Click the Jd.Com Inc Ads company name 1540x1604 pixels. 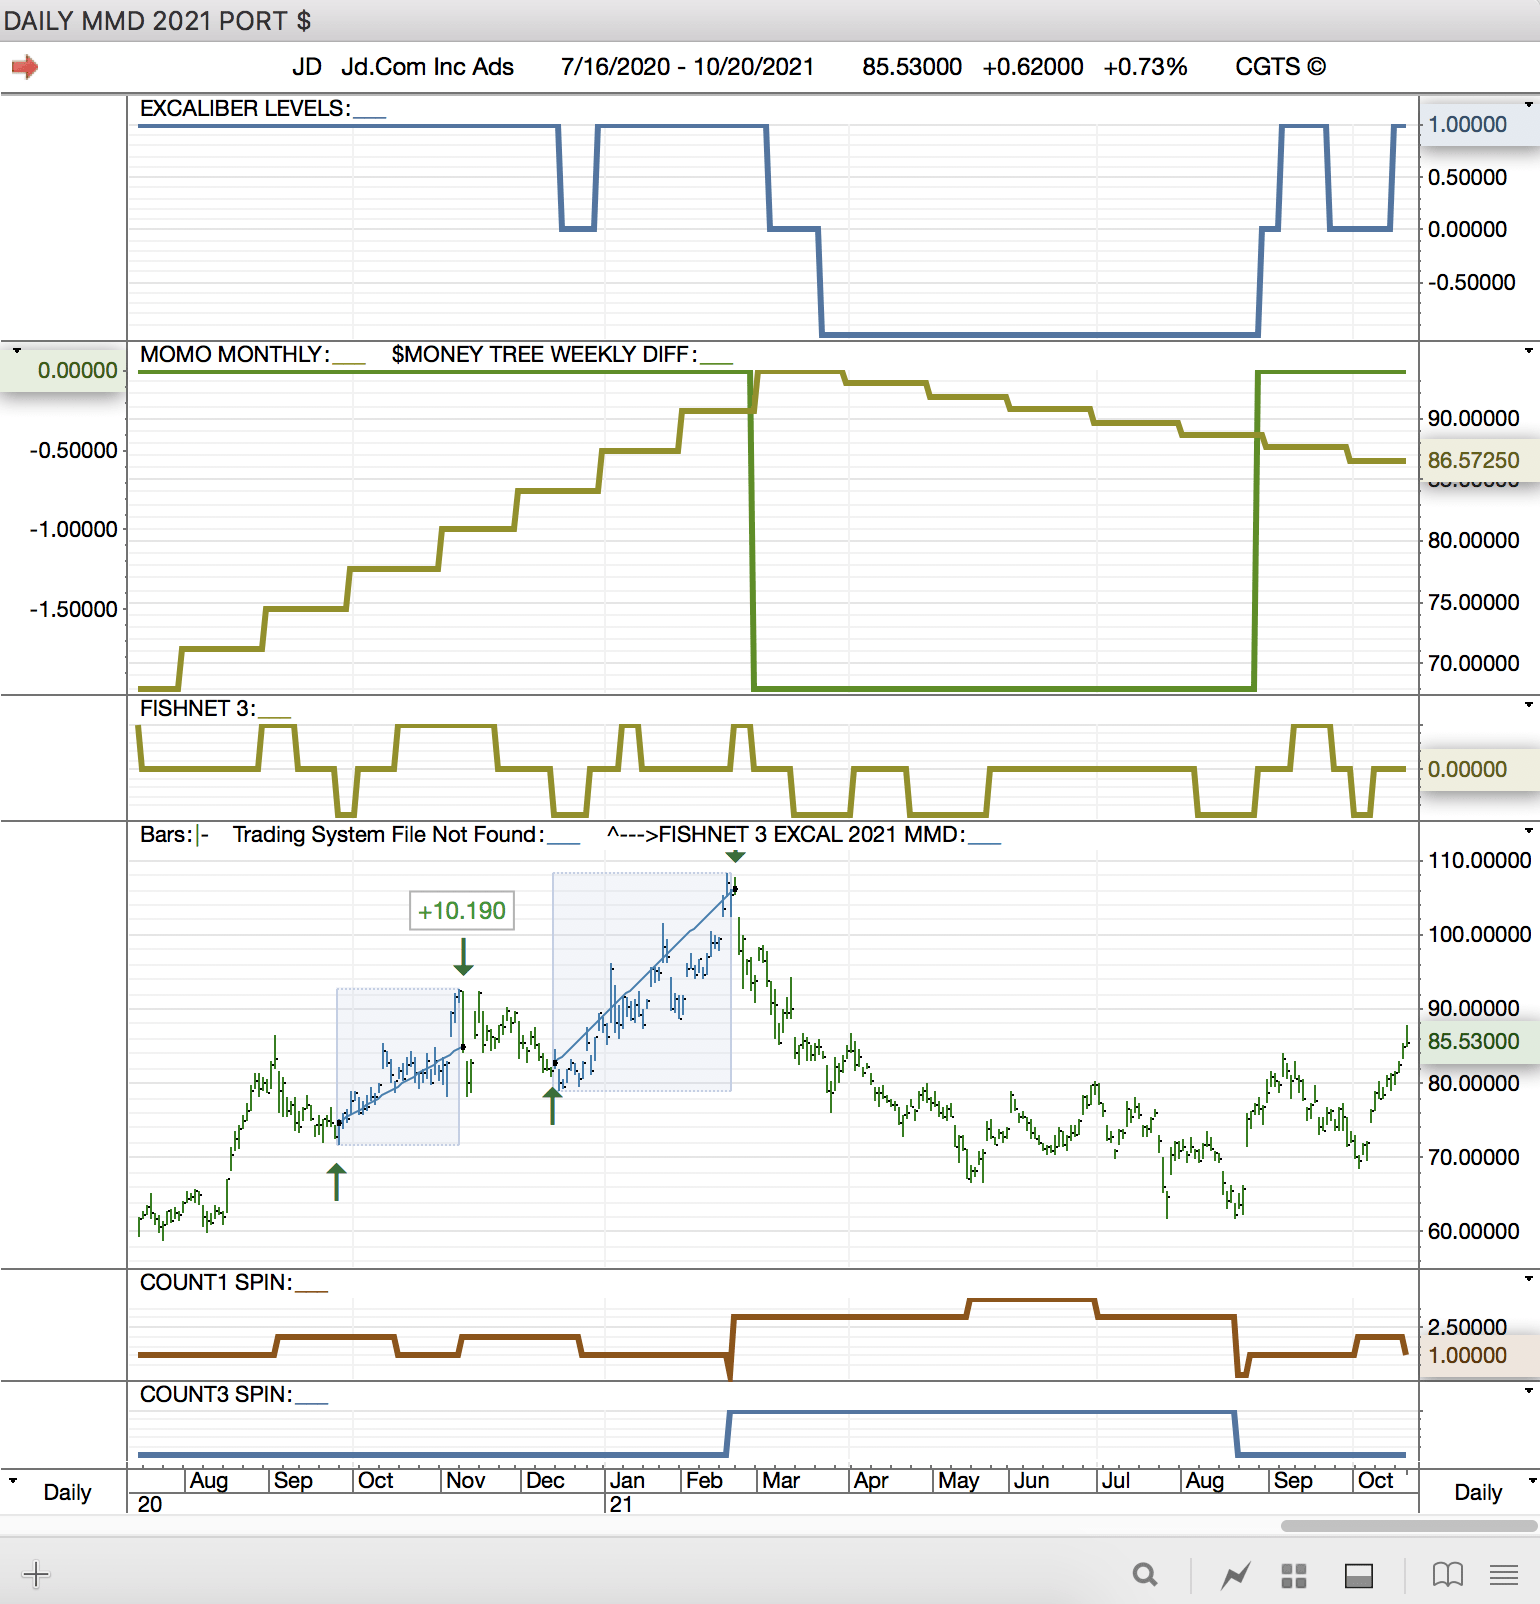[428, 67]
